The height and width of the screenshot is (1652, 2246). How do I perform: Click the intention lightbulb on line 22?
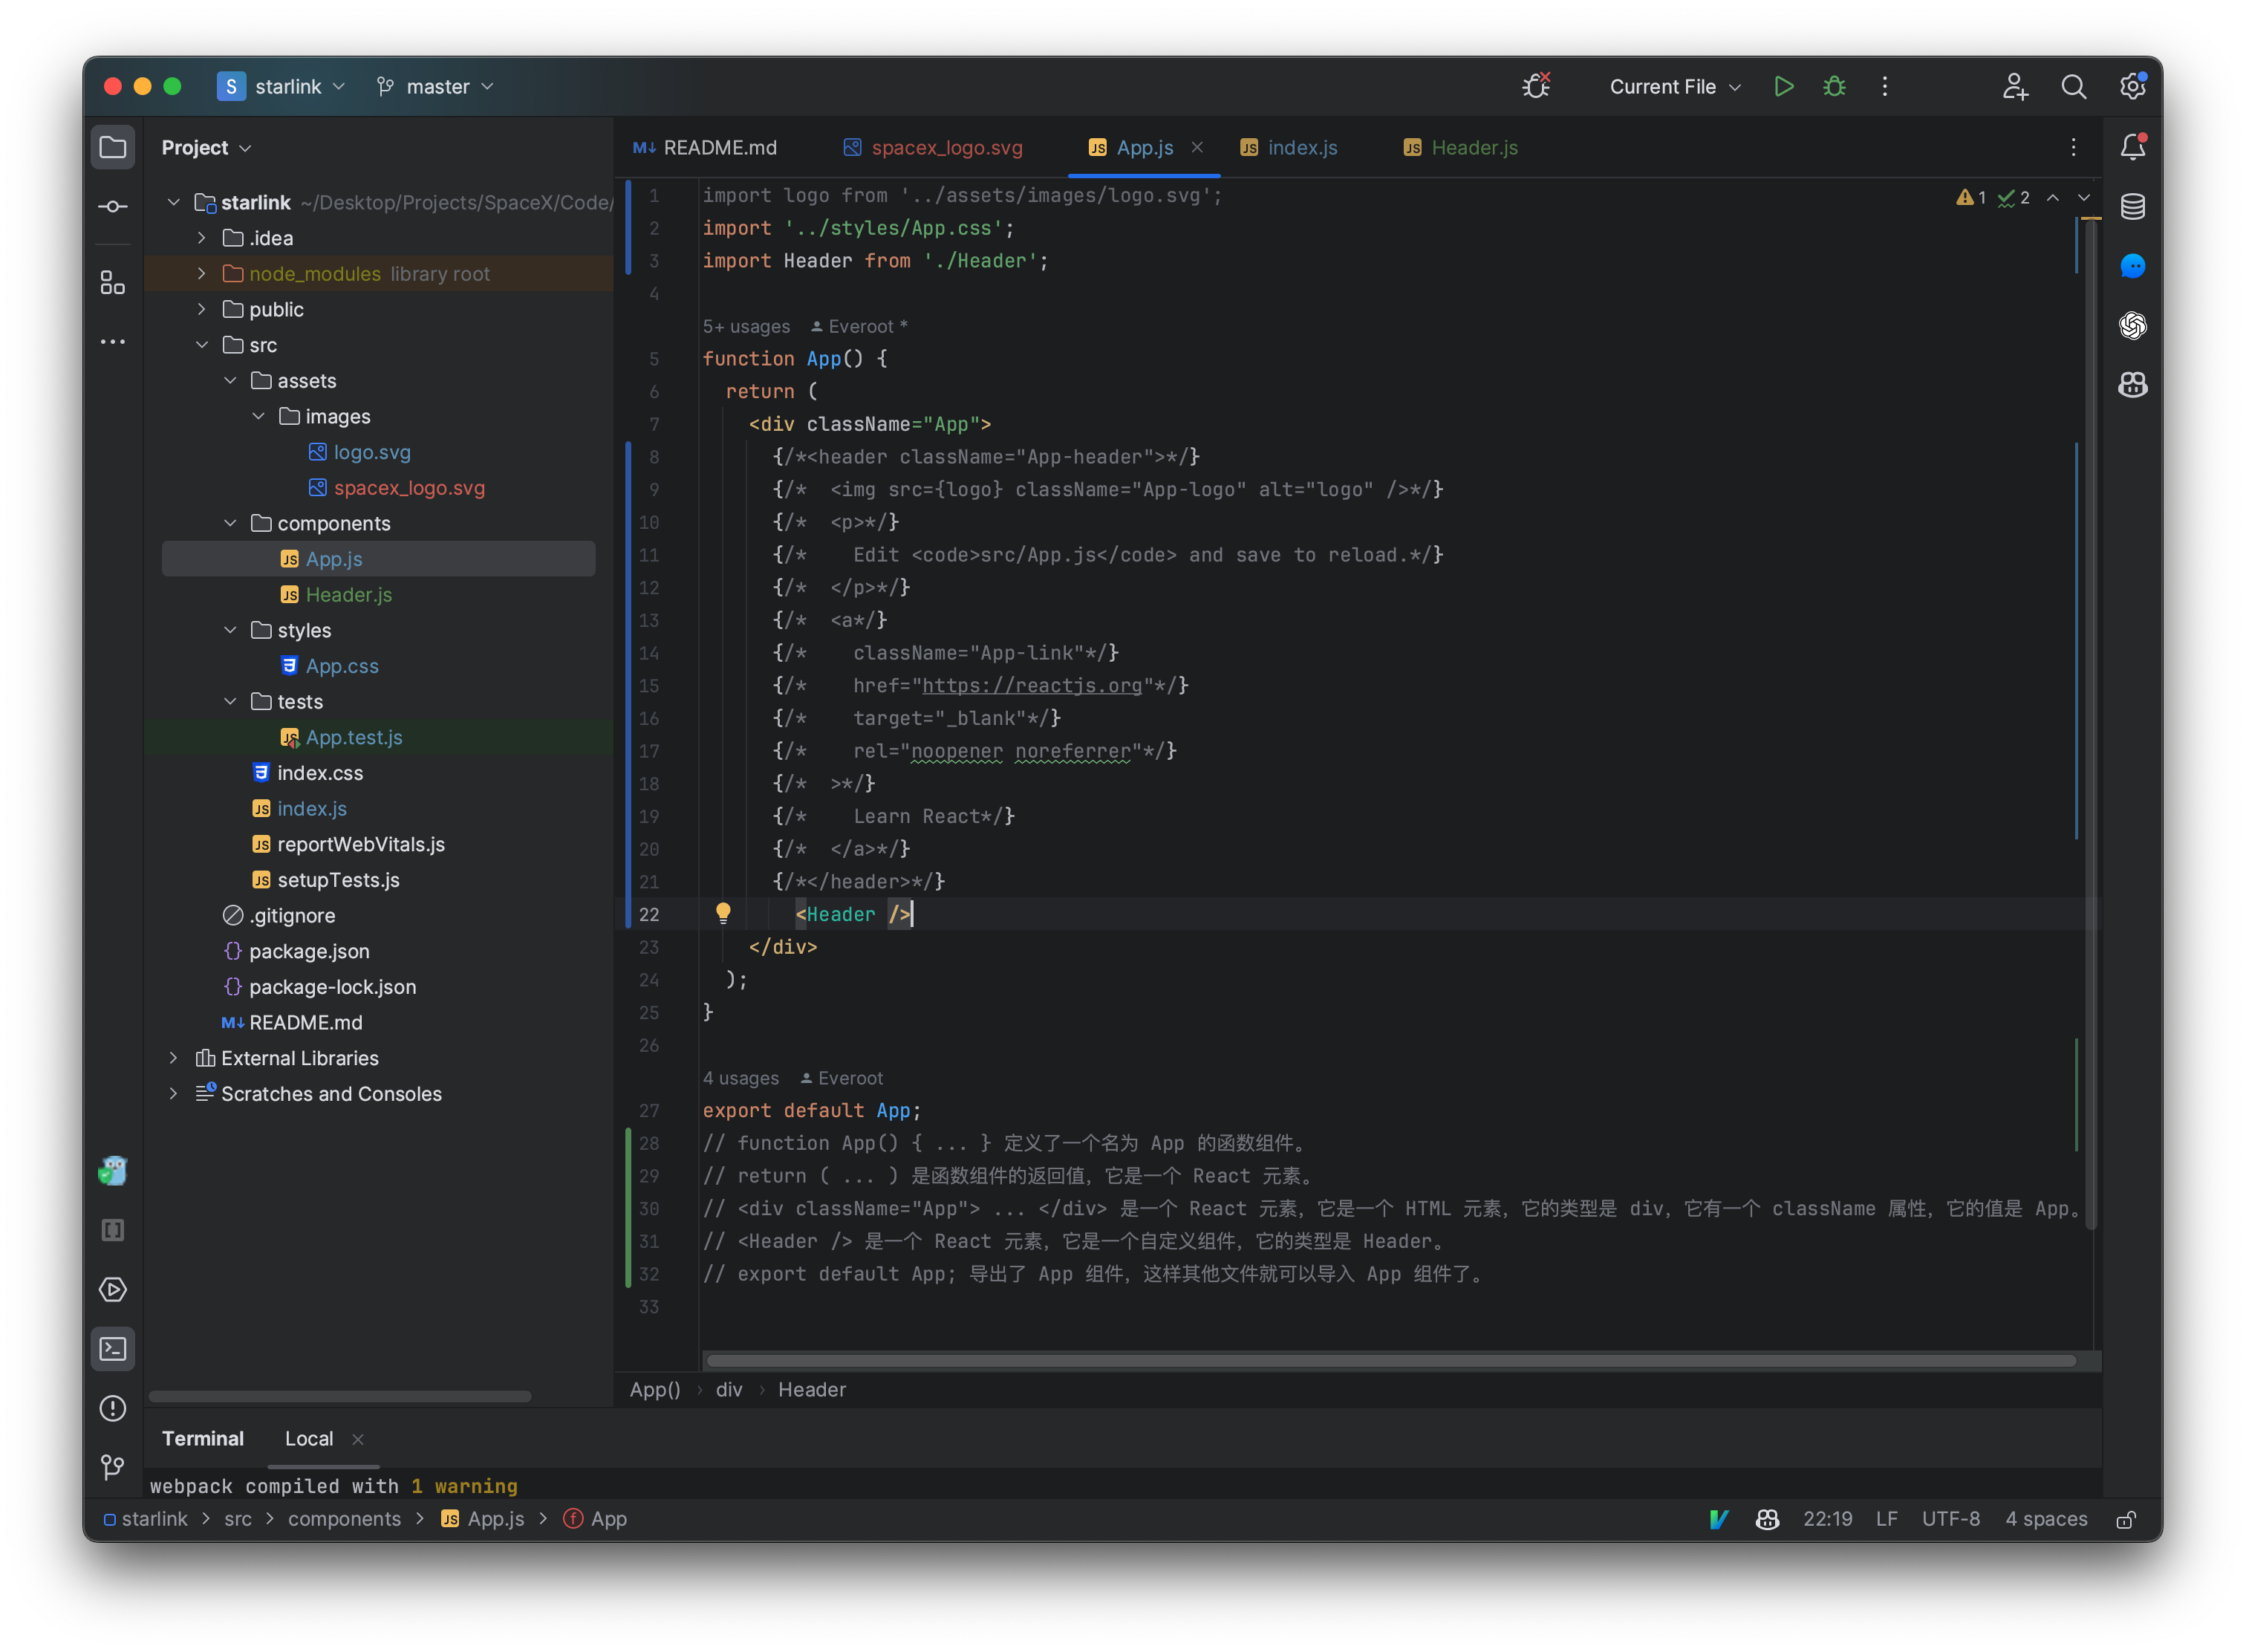[724, 913]
